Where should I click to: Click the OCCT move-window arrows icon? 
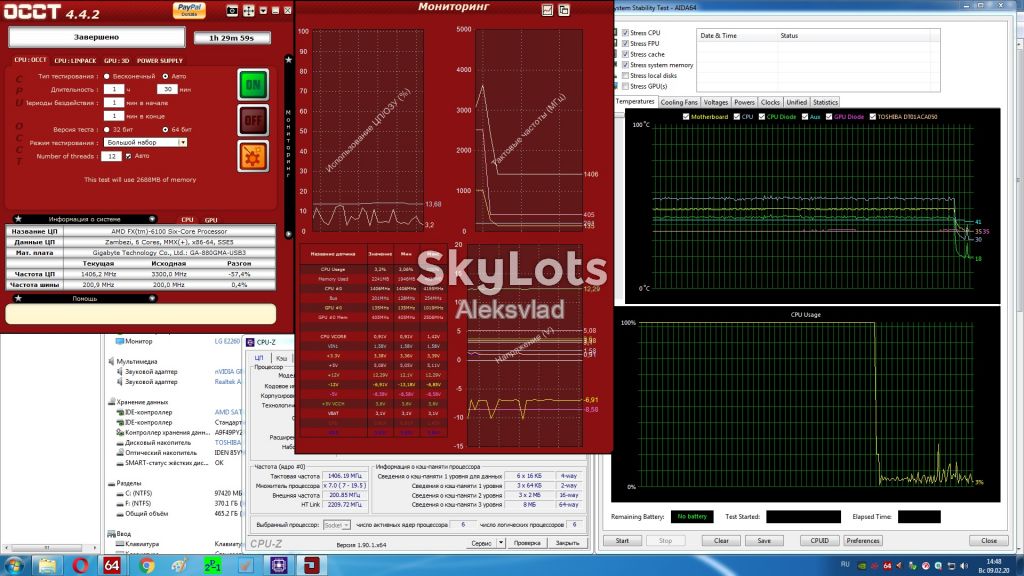[x=249, y=10]
